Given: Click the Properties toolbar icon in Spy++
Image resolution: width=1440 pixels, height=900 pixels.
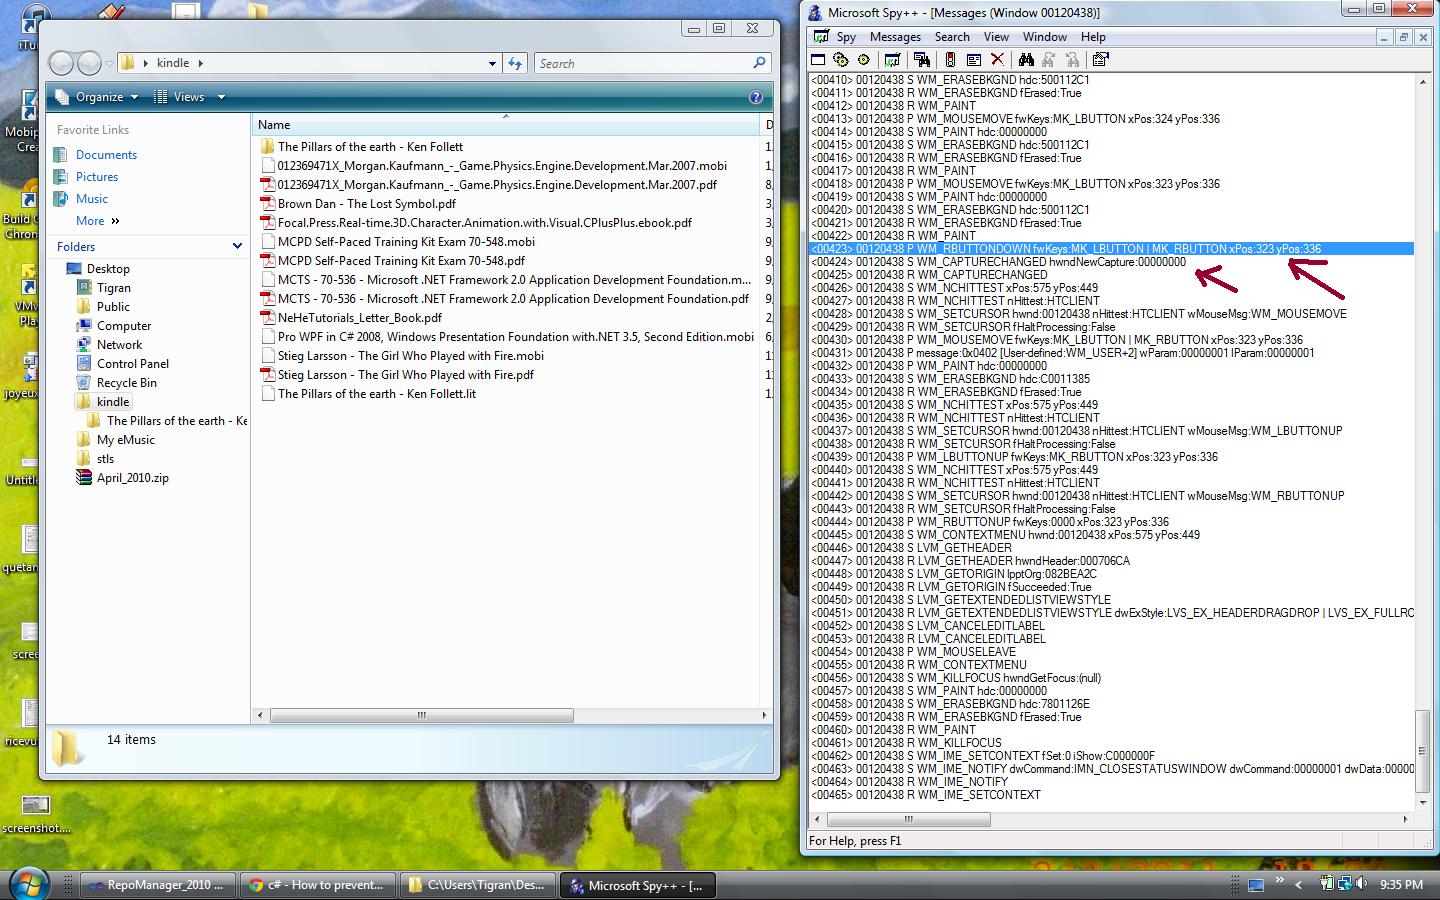Looking at the screenshot, I should (1101, 59).
